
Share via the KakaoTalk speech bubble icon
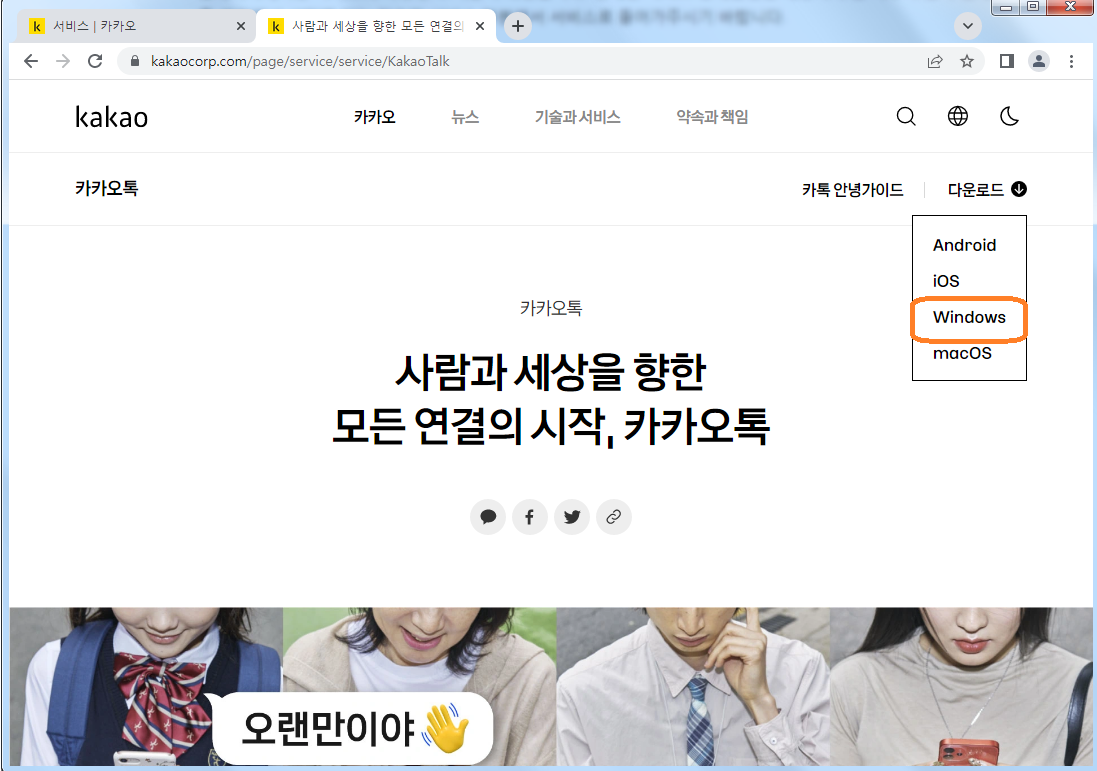click(x=488, y=517)
